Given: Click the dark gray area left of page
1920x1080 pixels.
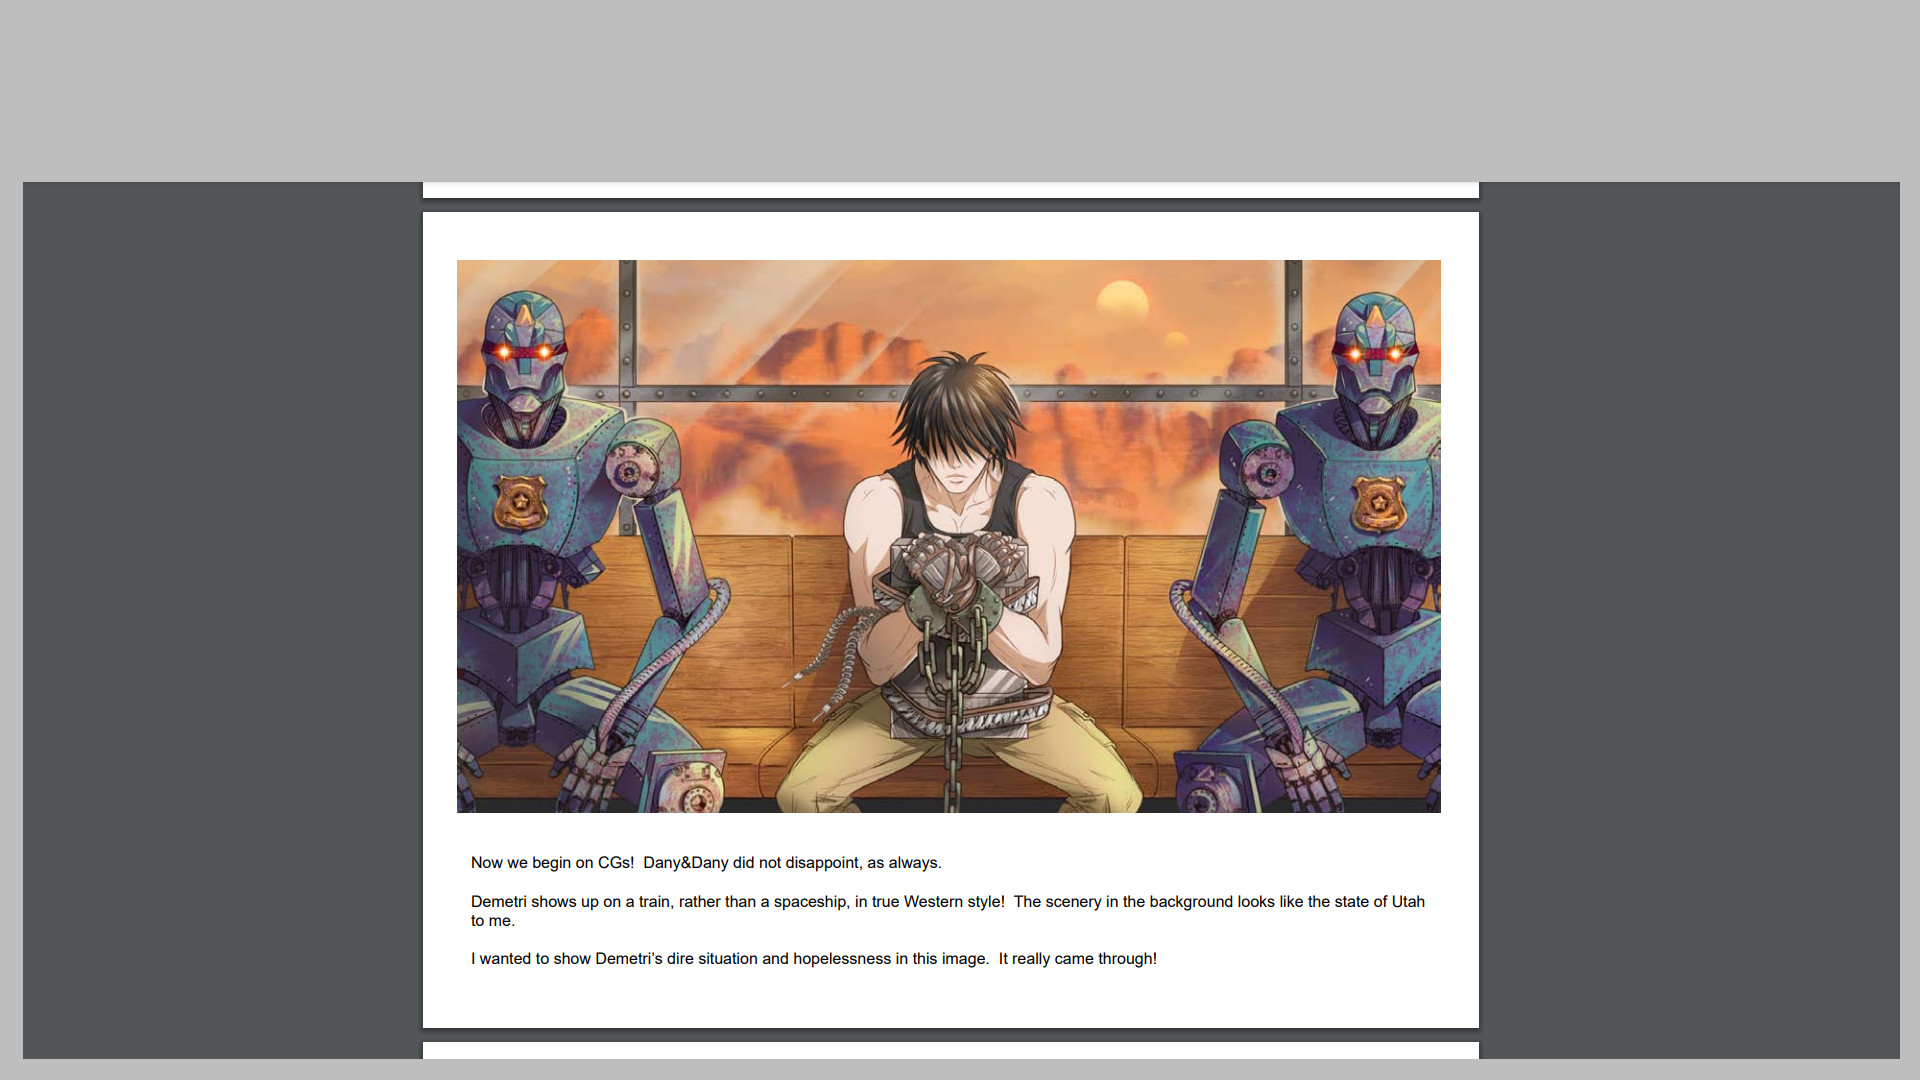Looking at the screenshot, I should click(220, 600).
